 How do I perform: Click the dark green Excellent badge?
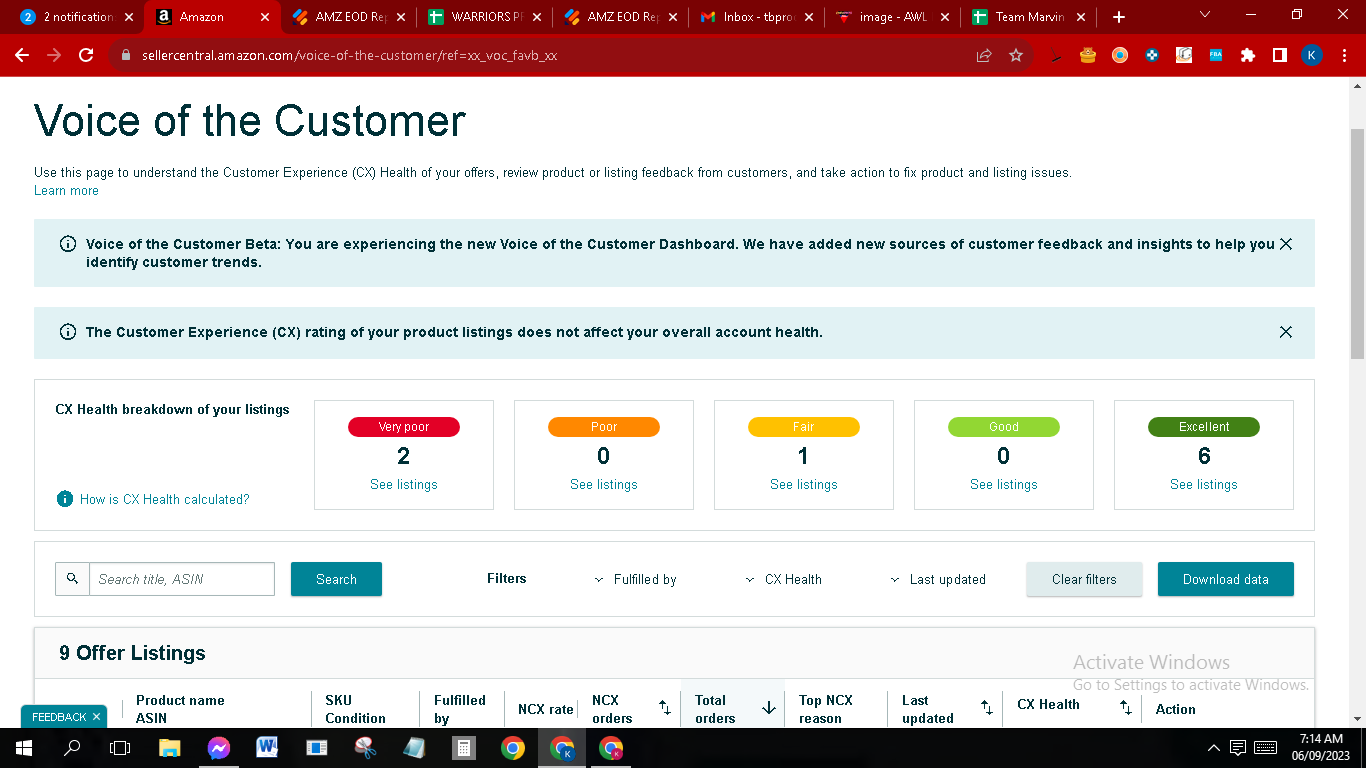point(1204,427)
